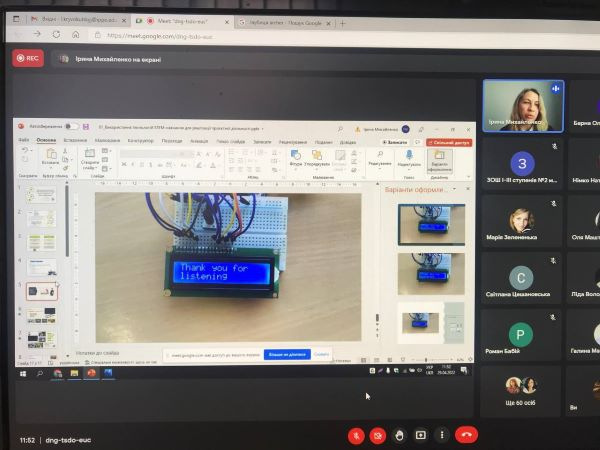
Task: Click the Створити слайд icon
Action: (x=90, y=153)
